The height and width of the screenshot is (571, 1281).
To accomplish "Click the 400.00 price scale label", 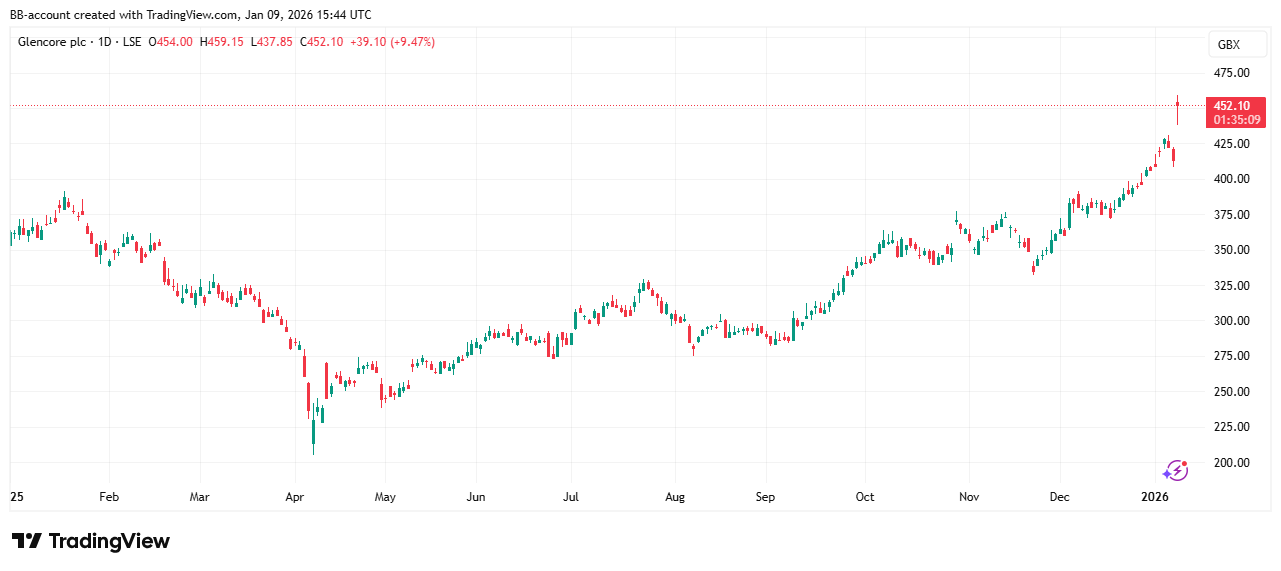I will coord(1231,179).
